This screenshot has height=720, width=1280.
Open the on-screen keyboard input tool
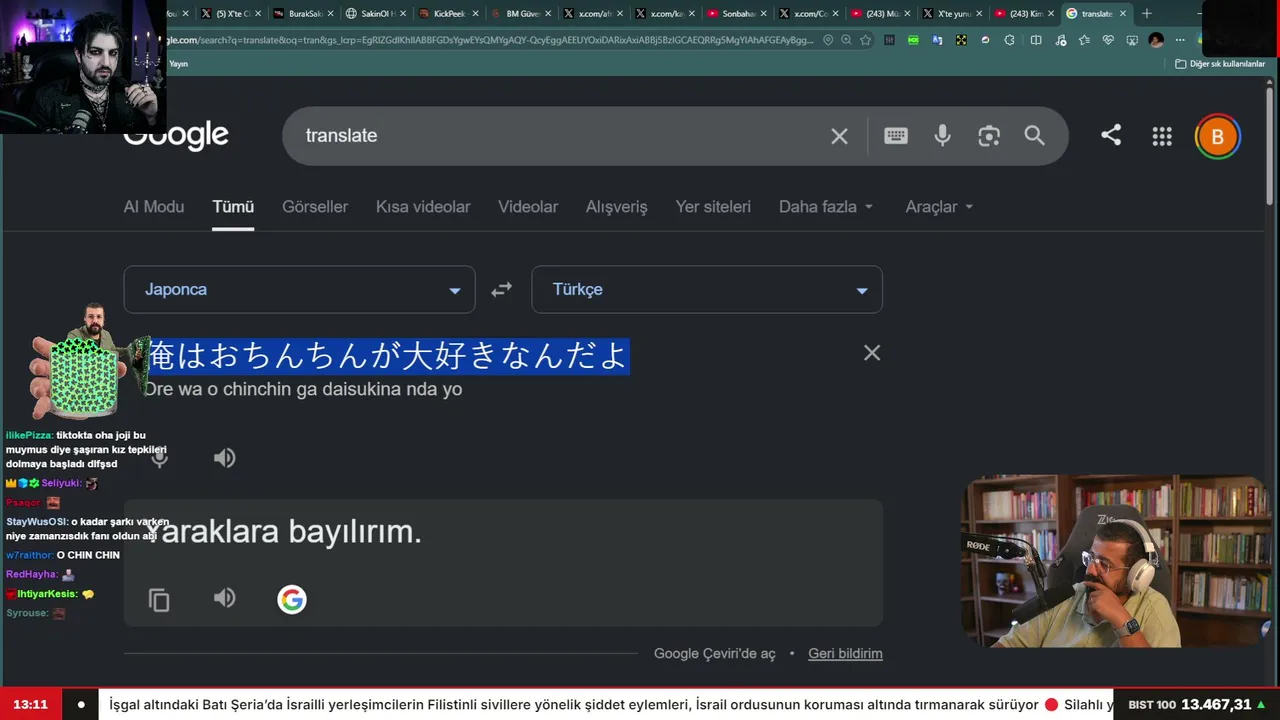coord(896,136)
